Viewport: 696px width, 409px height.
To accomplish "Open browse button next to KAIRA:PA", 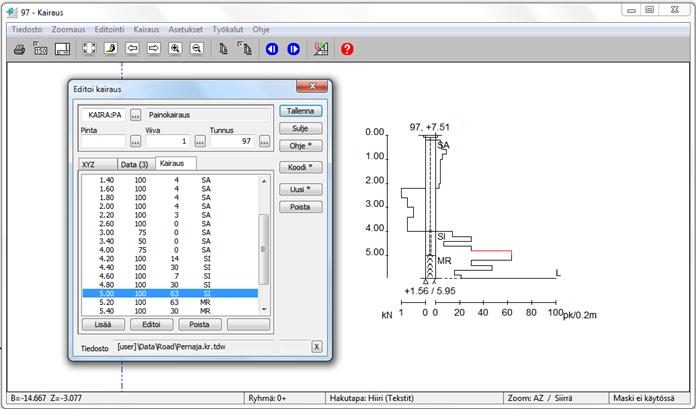I will click(x=135, y=115).
